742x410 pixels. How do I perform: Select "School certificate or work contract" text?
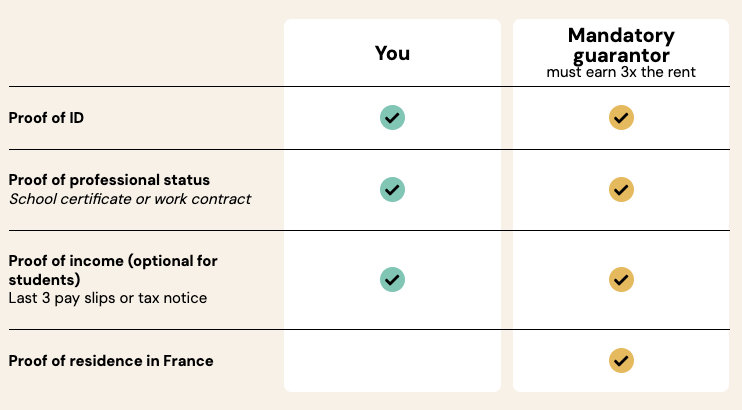pos(130,199)
